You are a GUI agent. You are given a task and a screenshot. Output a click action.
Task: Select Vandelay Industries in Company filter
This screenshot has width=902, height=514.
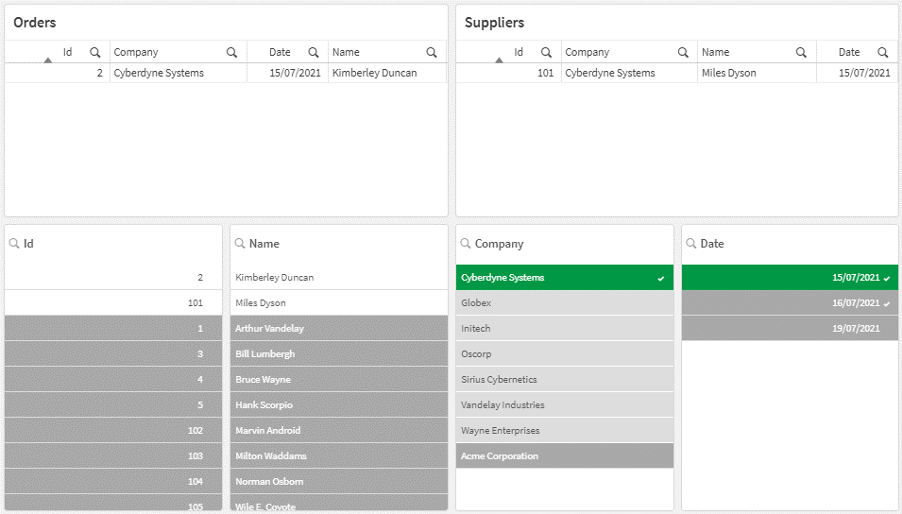click(564, 405)
